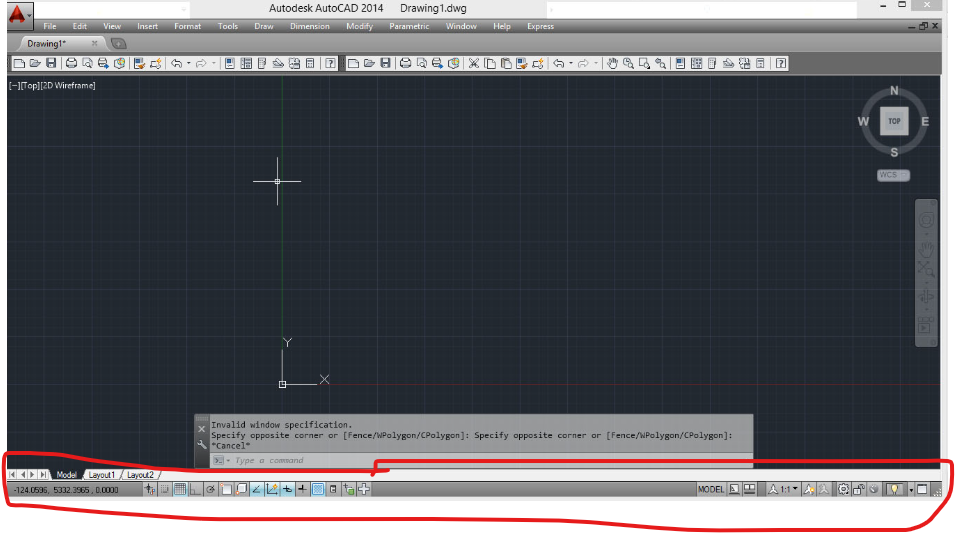Image resolution: width=955 pixels, height=534 pixels.
Task: Click Quick View Drawings in status bar
Action: (x=750, y=489)
